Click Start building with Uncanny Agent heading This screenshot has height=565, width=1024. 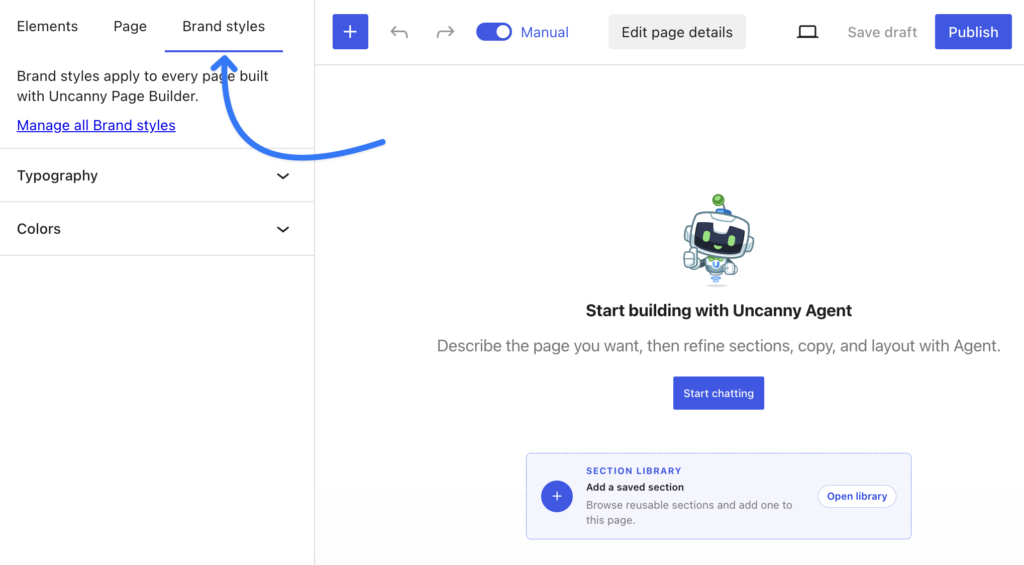[718, 310]
